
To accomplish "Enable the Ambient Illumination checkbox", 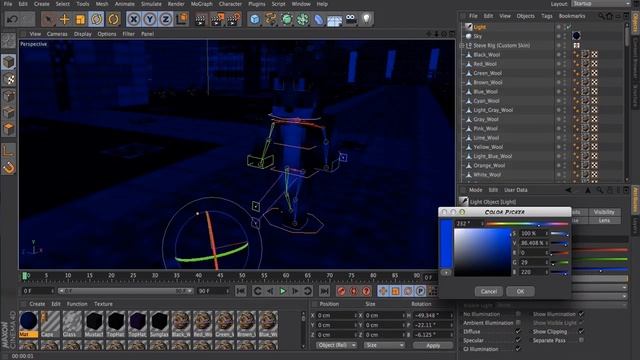I will pos(518,322).
